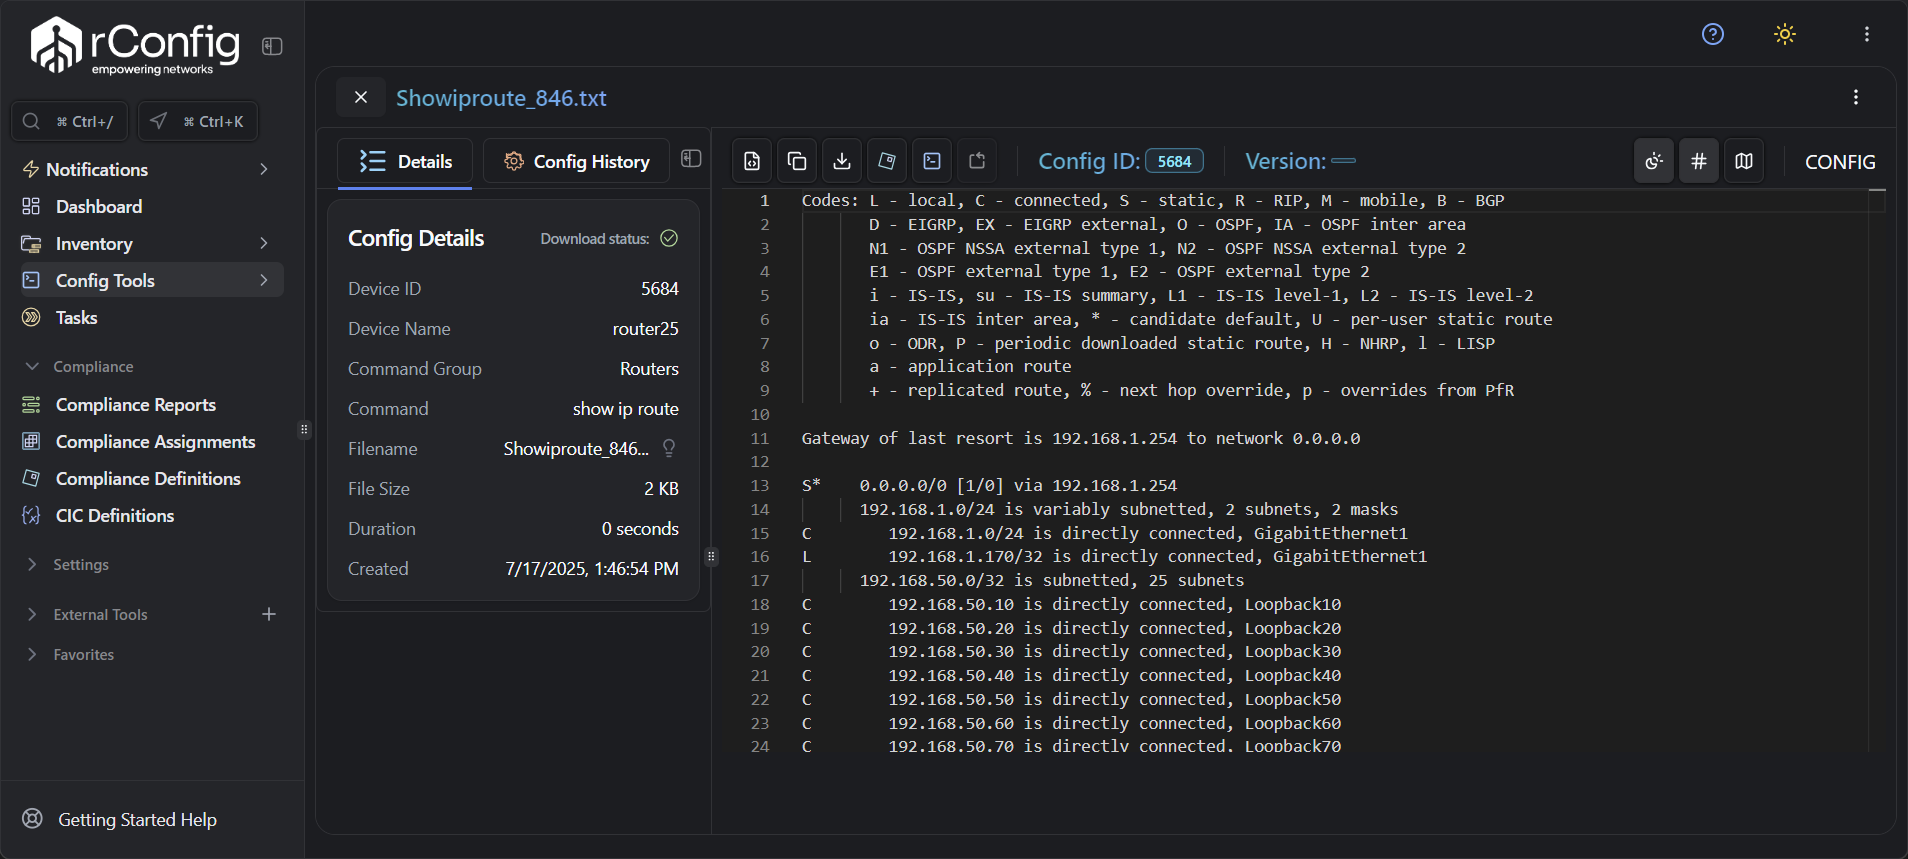Toggle editor dark mode icon
The height and width of the screenshot is (859, 1908).
[1654, 161]
